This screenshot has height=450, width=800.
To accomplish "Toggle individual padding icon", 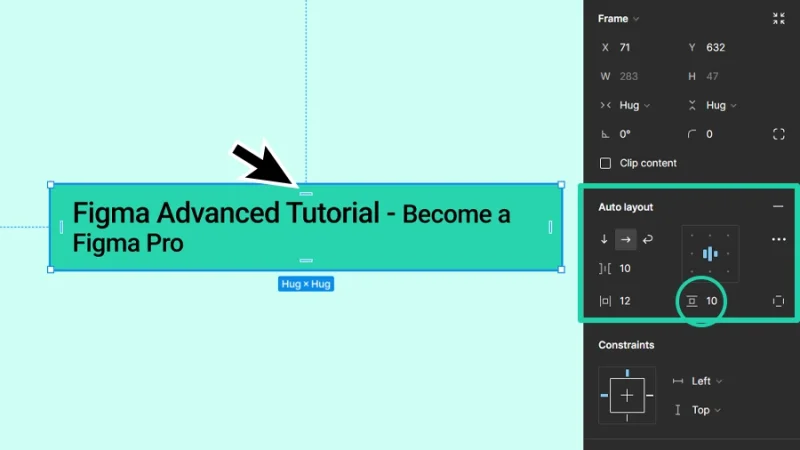I will coord(778,301).
